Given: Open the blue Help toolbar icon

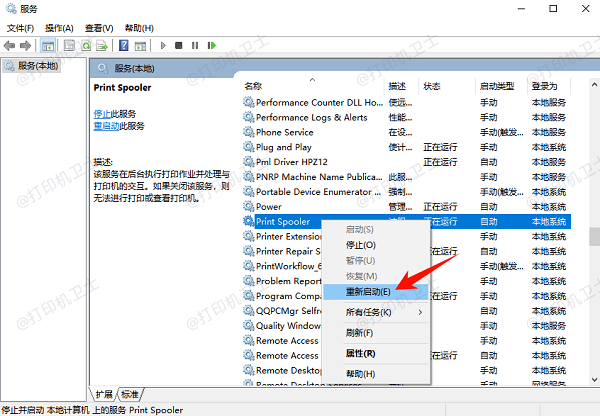Looking at the screenshot, I should pos(124,45).
